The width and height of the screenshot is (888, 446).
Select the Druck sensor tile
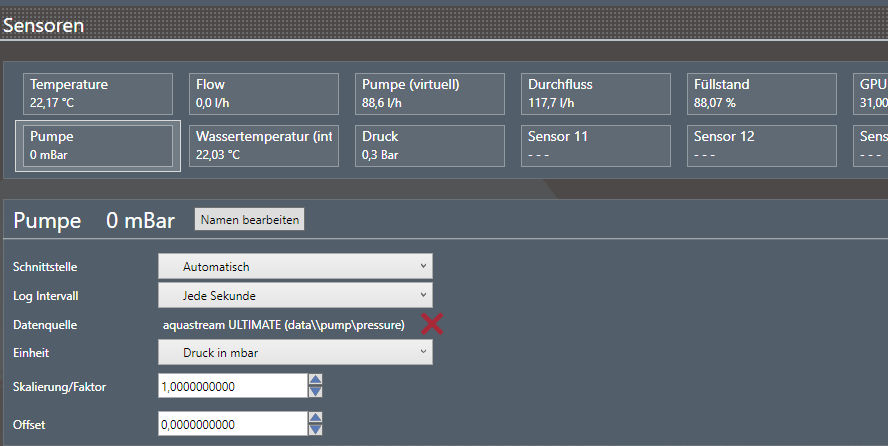click(x=430, y=145)
